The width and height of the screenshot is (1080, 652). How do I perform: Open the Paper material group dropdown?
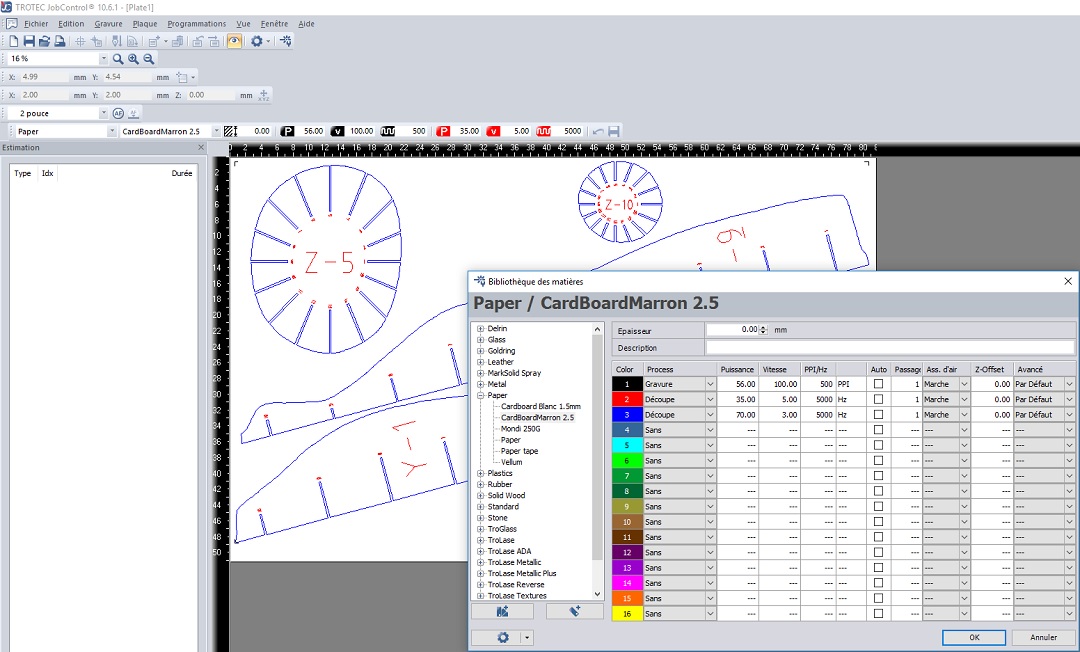pos(112,132)
